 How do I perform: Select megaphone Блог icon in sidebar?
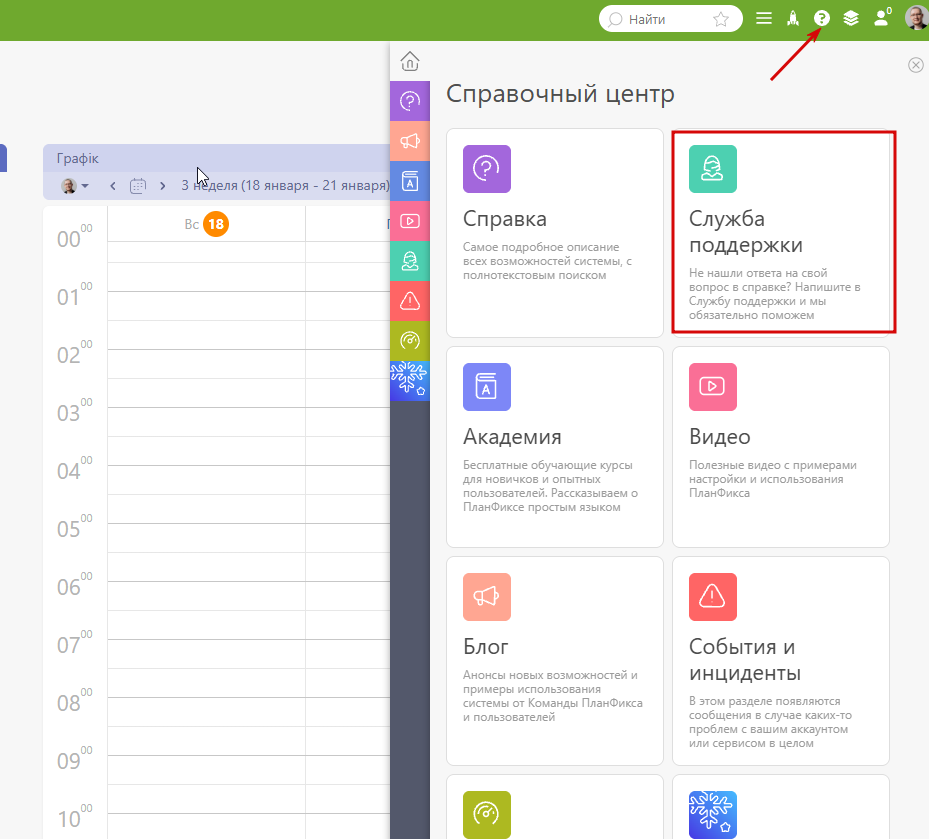[409, 141]
